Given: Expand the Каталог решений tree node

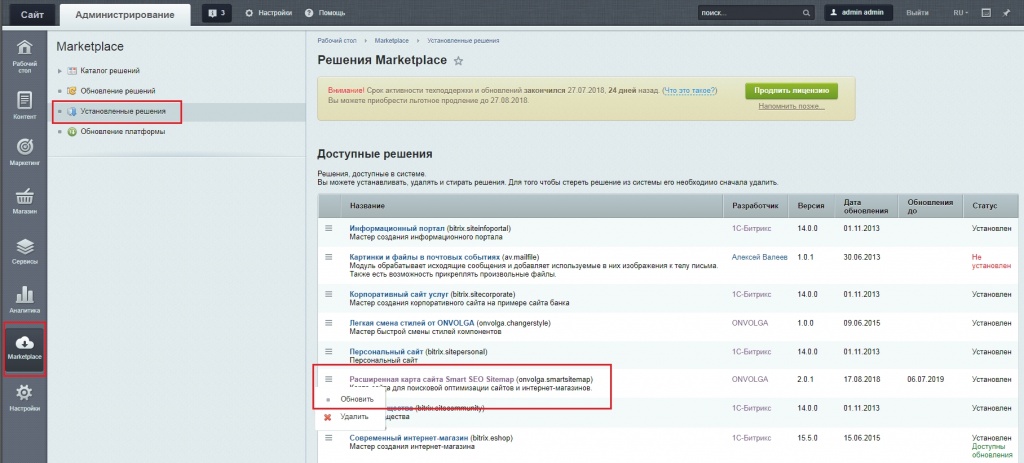Looking at the screenshot, I should (60, 71).
